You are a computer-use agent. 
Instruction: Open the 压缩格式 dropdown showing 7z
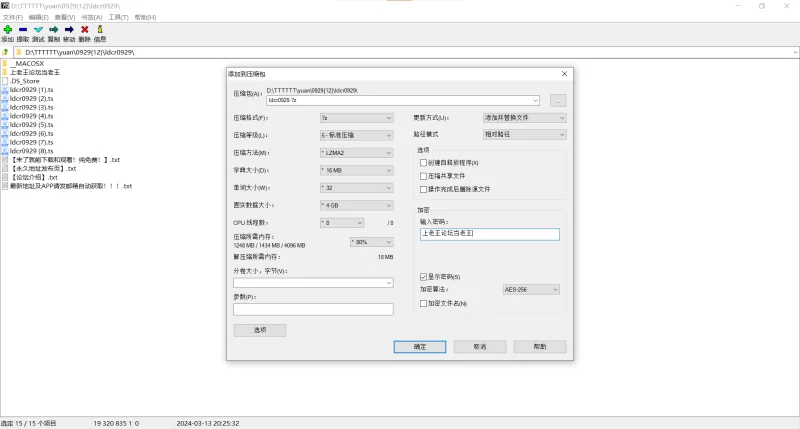(x=356, y=117)
